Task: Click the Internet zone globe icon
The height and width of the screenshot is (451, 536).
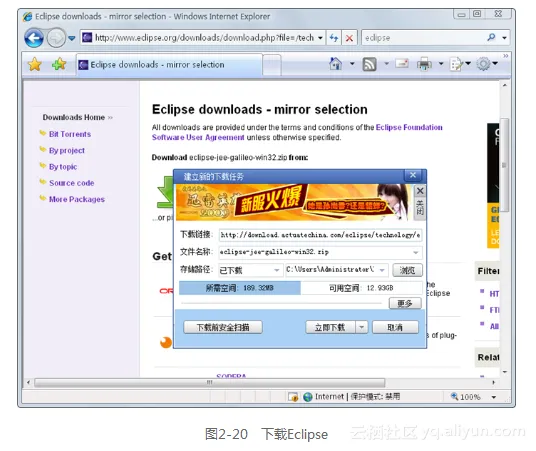Action: pos(308,397)
